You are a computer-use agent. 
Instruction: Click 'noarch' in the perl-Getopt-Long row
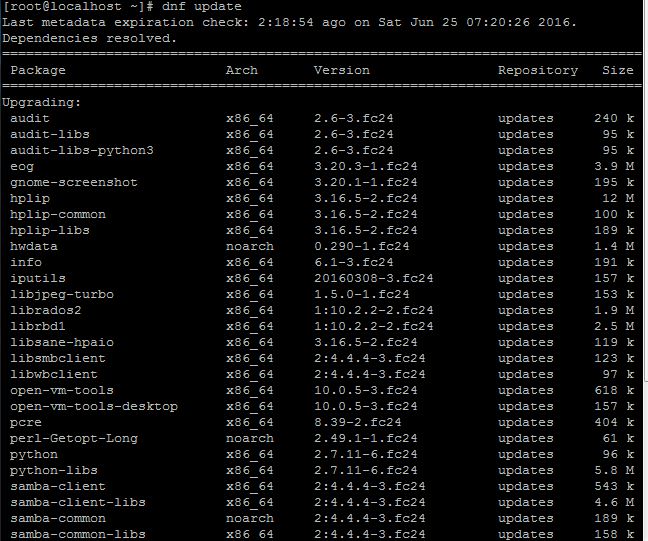pyautogui.click(x=250, y=439)
